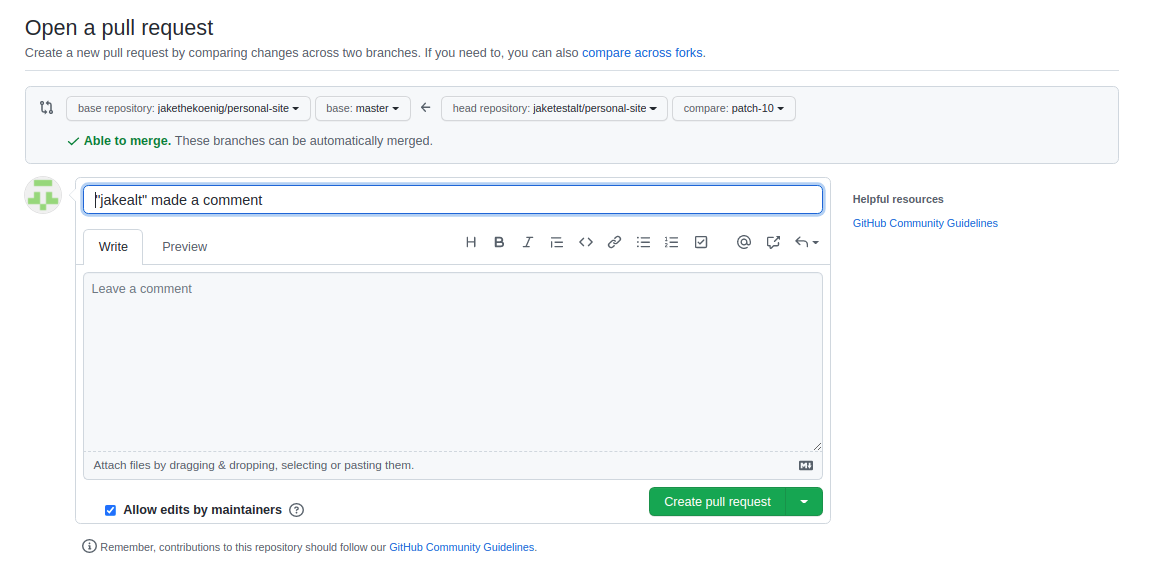
Task: Click the user avatar beside the title
Action: (x=43, y=196)
